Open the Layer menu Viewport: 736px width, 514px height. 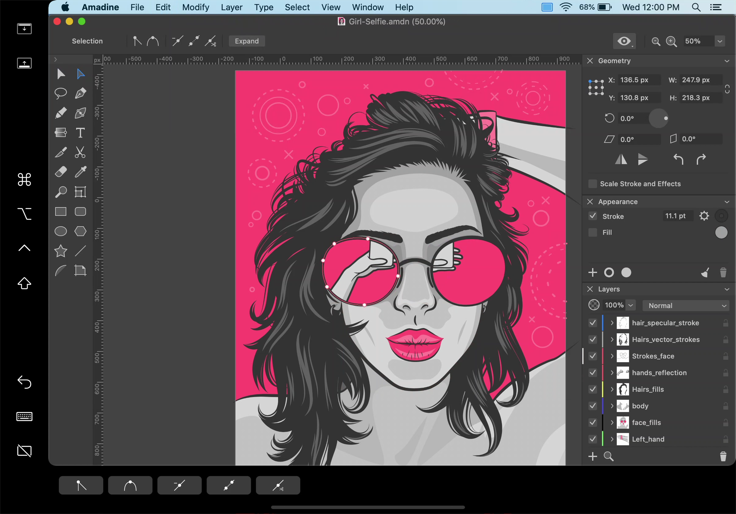231,7
